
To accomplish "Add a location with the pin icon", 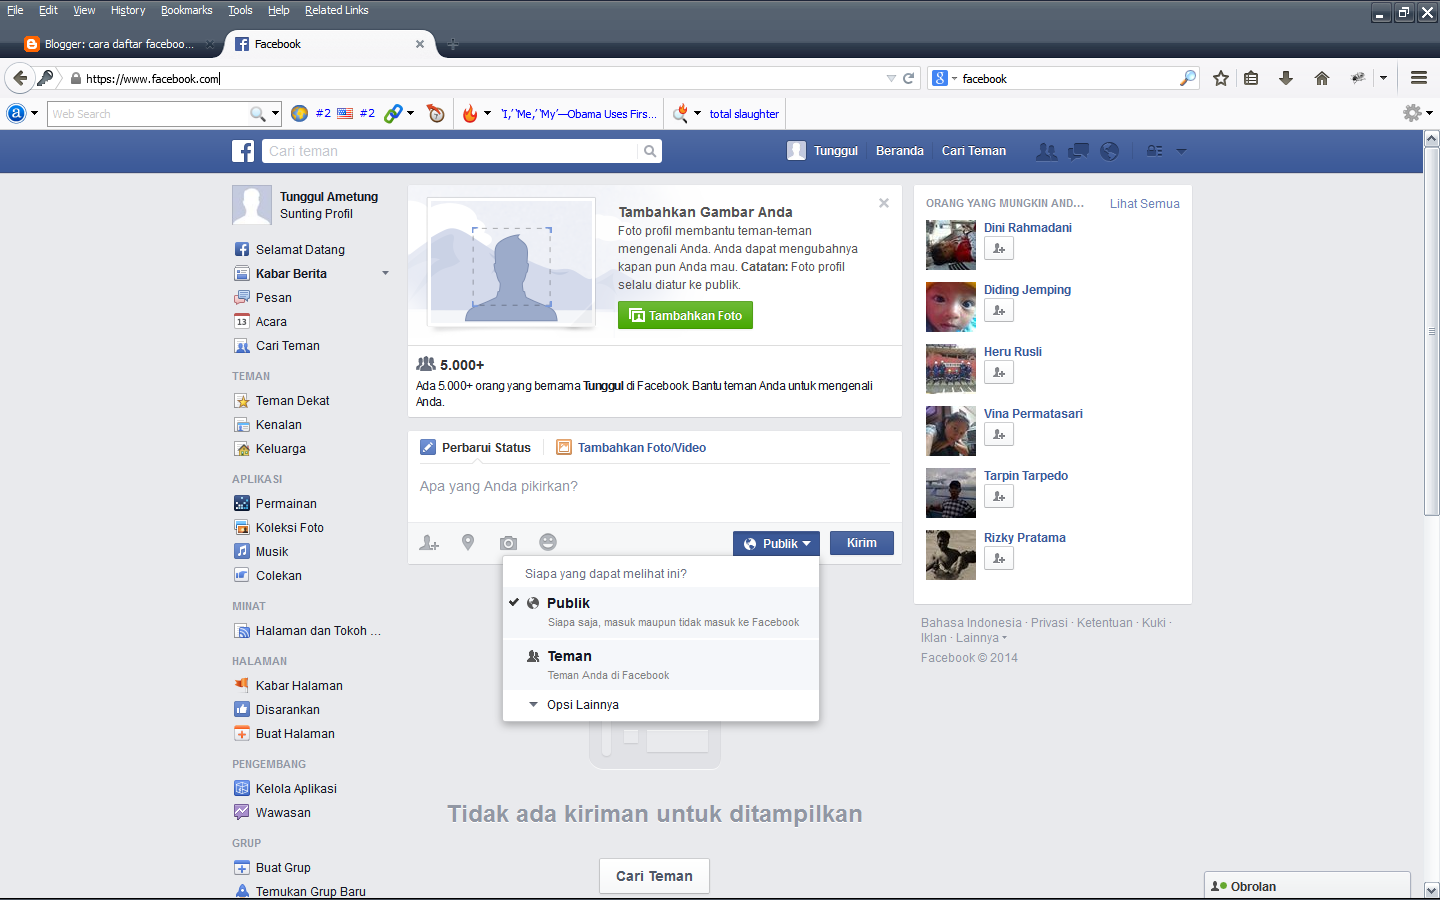I will click(468, 542).
